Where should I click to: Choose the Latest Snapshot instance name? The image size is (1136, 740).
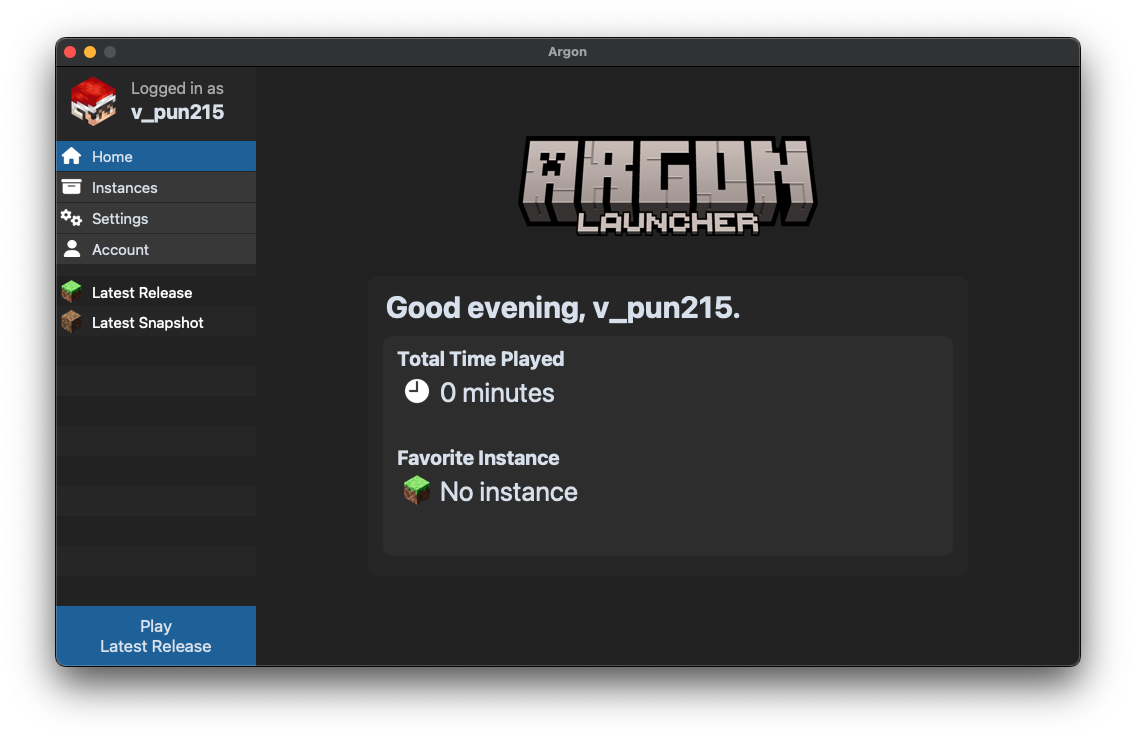click(147, 323)
